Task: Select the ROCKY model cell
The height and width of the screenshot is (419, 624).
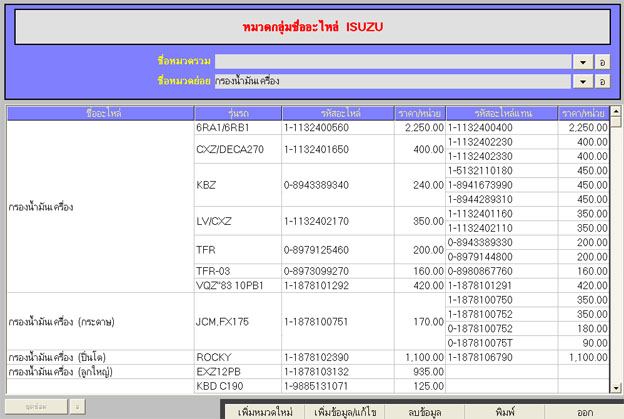Action: click(x=238, y=357)
